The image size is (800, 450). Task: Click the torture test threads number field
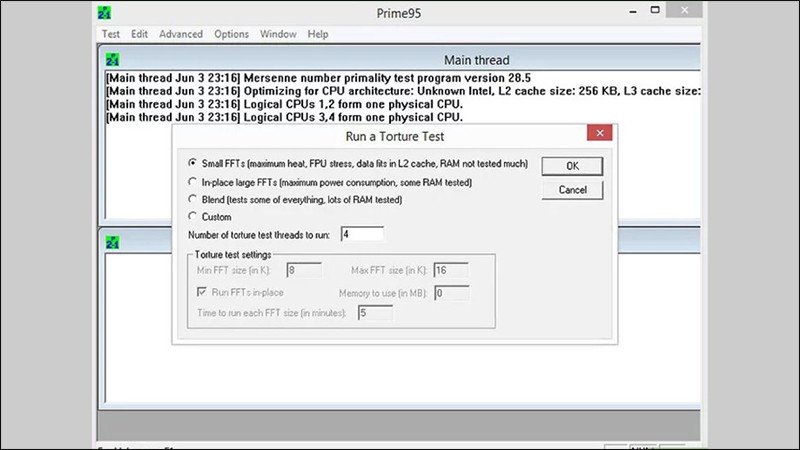point(362,234)
